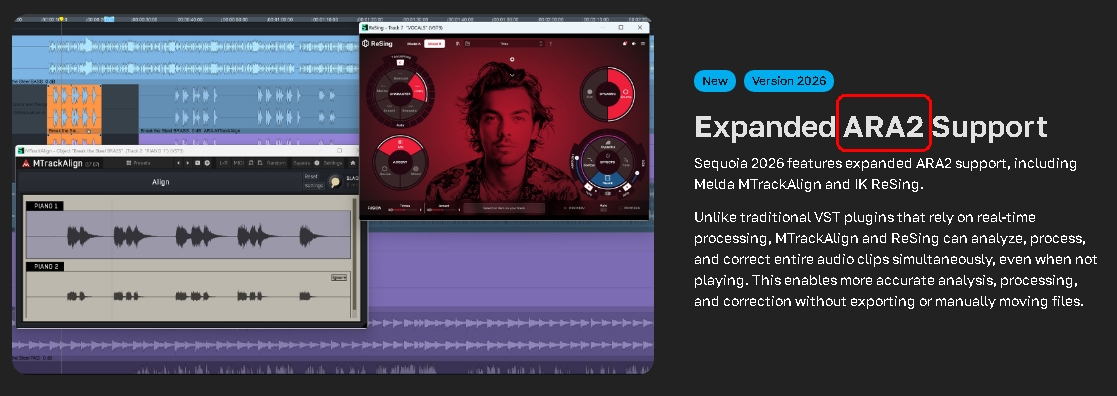Click the Enhancer dial center in ReSing
The width and height of the screenshot is (1117, 396).
click(401, 93)
